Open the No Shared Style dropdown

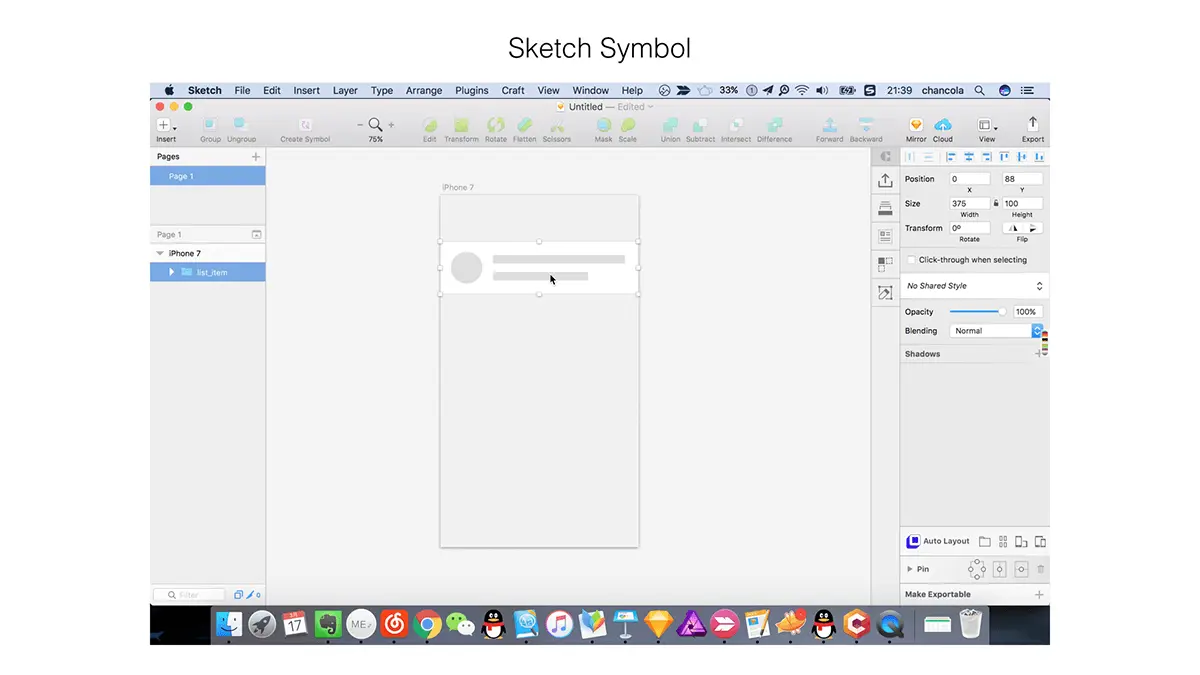coord(974,286)
